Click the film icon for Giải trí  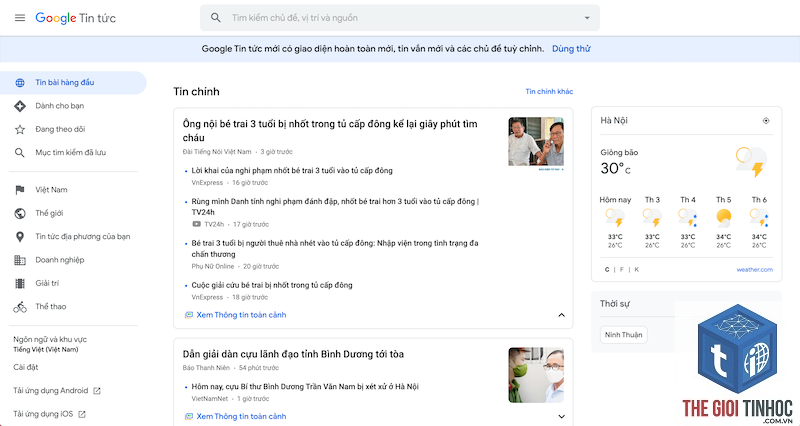tap(20, 283)
